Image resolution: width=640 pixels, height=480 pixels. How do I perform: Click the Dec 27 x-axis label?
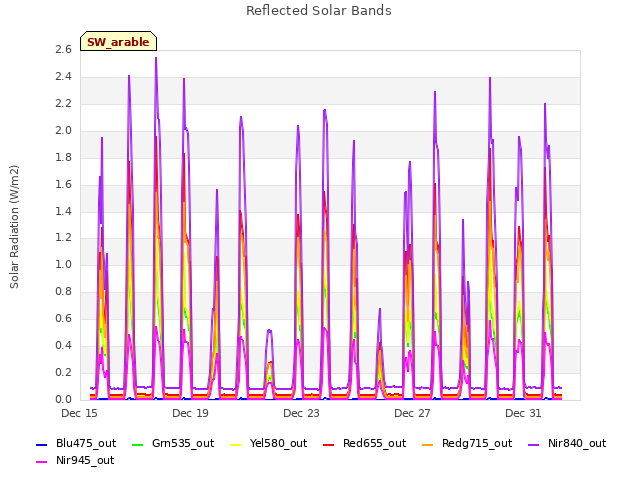(412, 413)
